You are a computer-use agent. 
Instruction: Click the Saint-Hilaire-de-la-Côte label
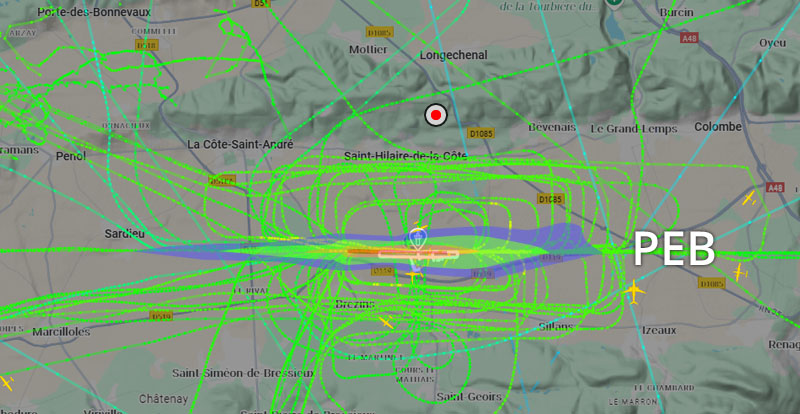pyautogui.click(x=405, y=156)
